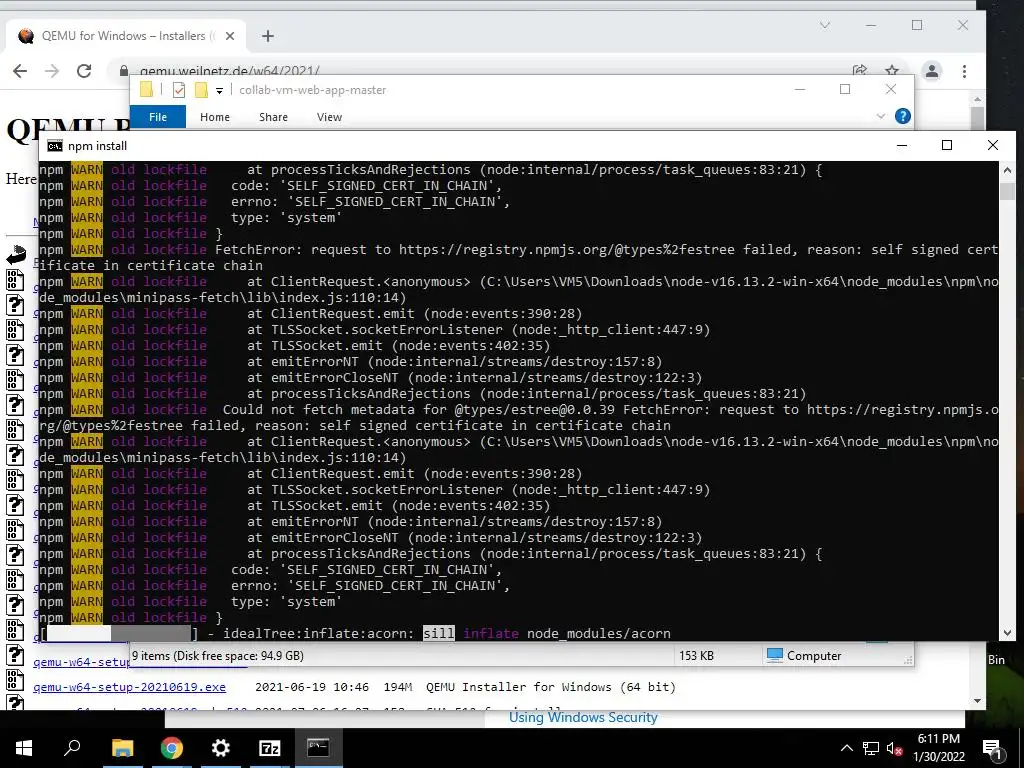Click the muted volume tray icon
Screen dimensions: 1024x768
(x=894, y=748)
